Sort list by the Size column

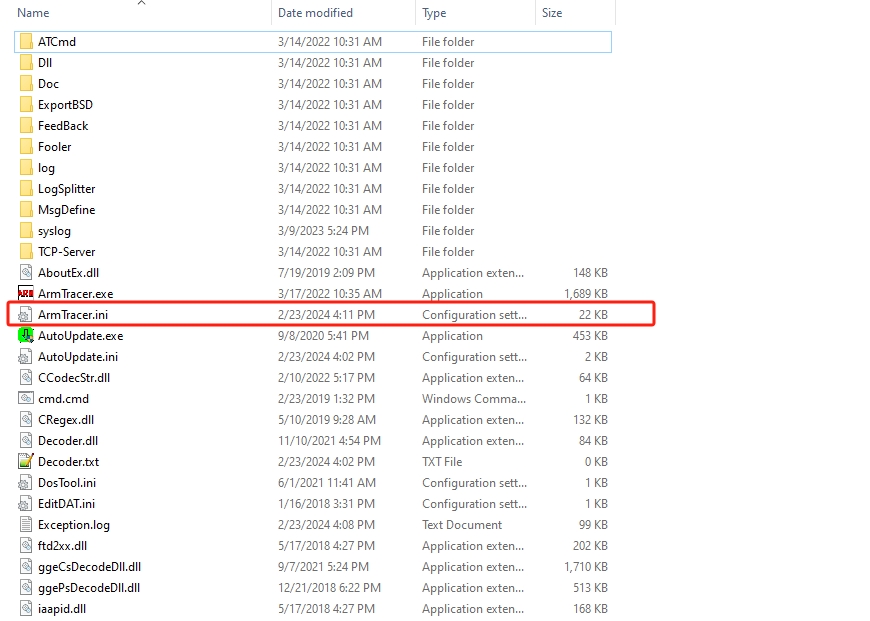[x=552, y=13]
